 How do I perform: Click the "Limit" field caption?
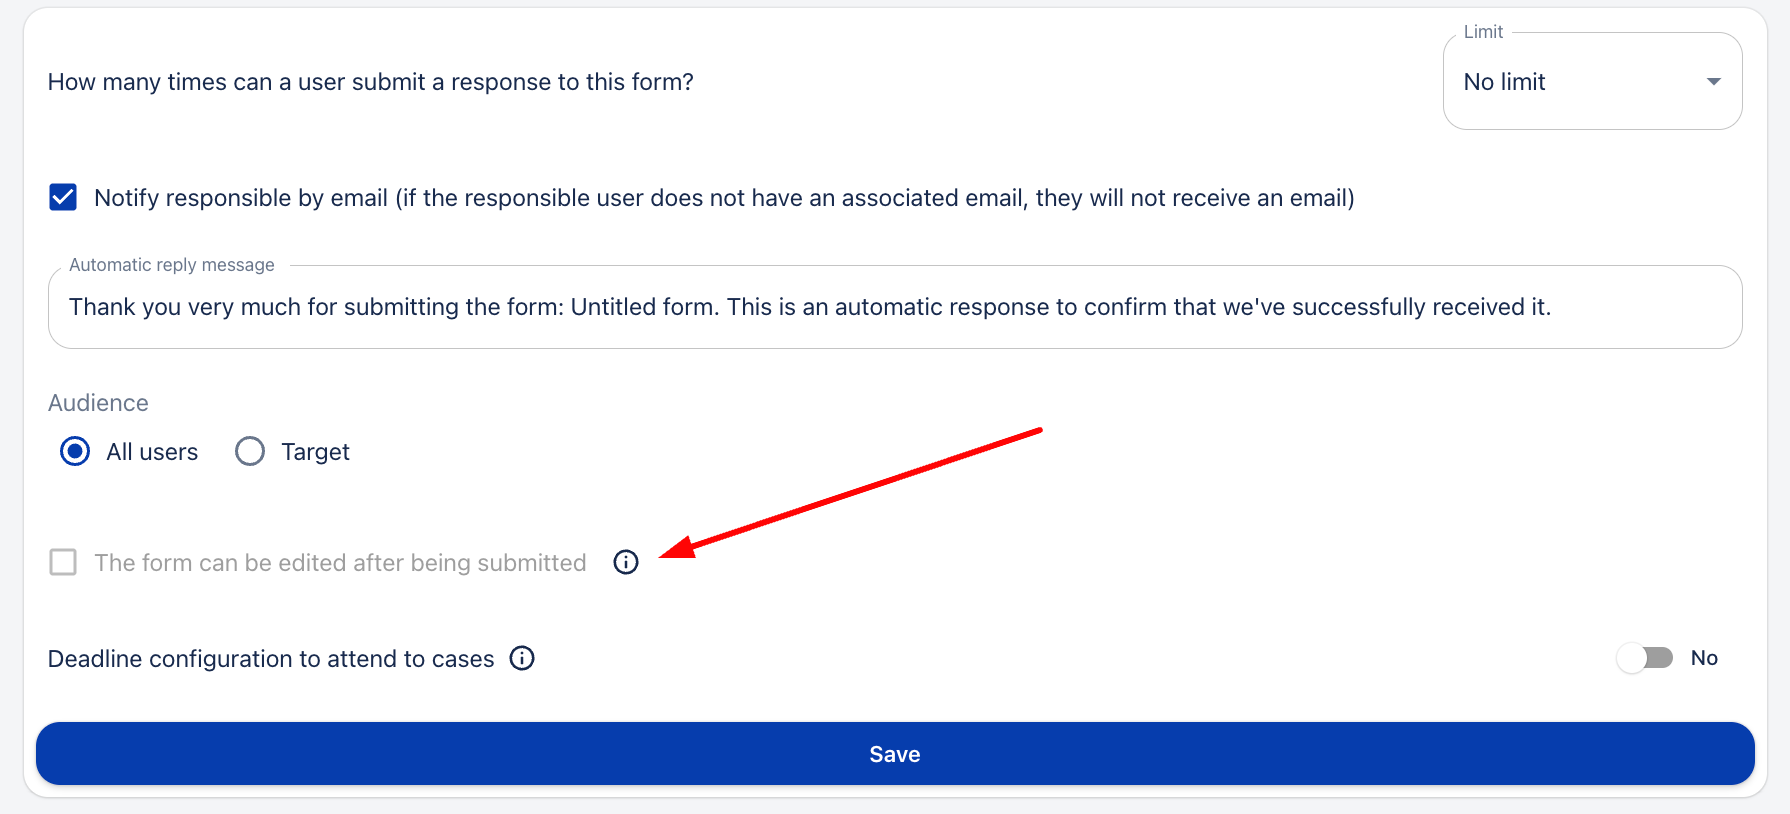click(x=1483, y=32)
